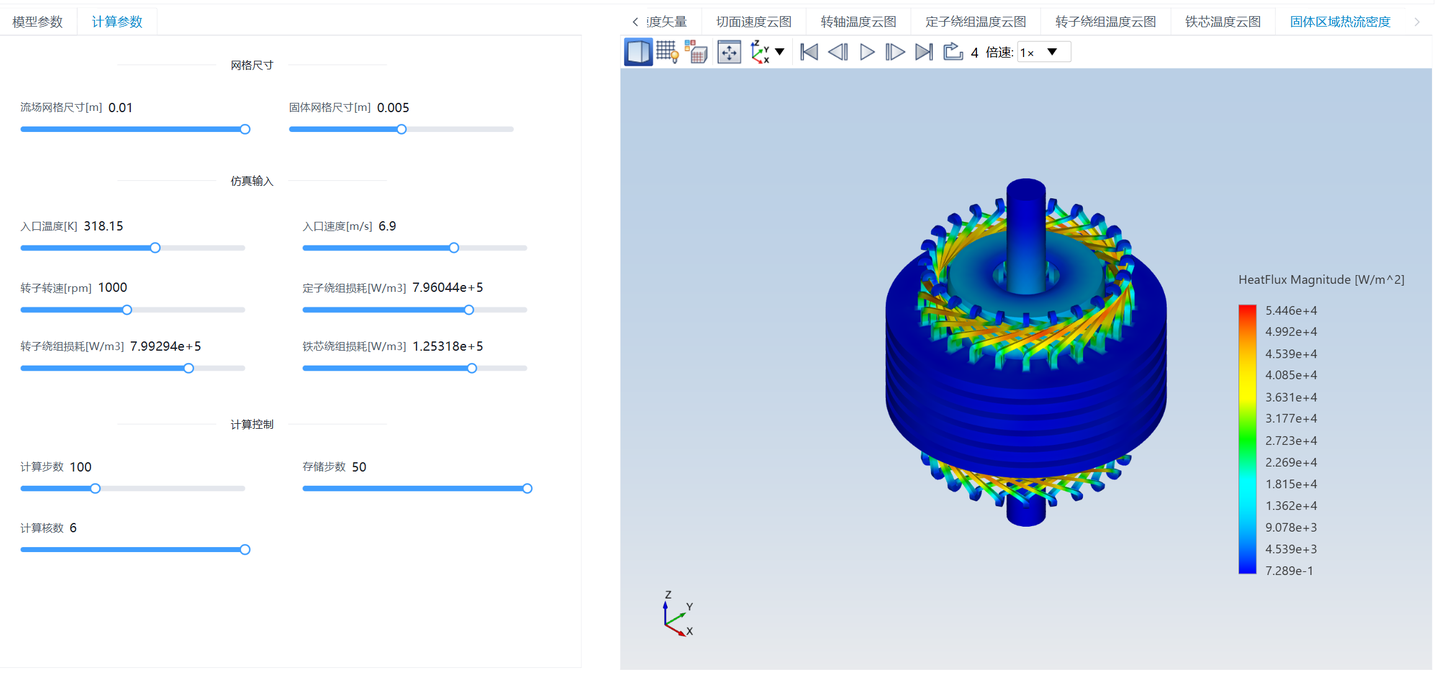Screen dimensions: 1440x676
Task: Click the 入口温度 value 318.15
Action: pos(104,226)
